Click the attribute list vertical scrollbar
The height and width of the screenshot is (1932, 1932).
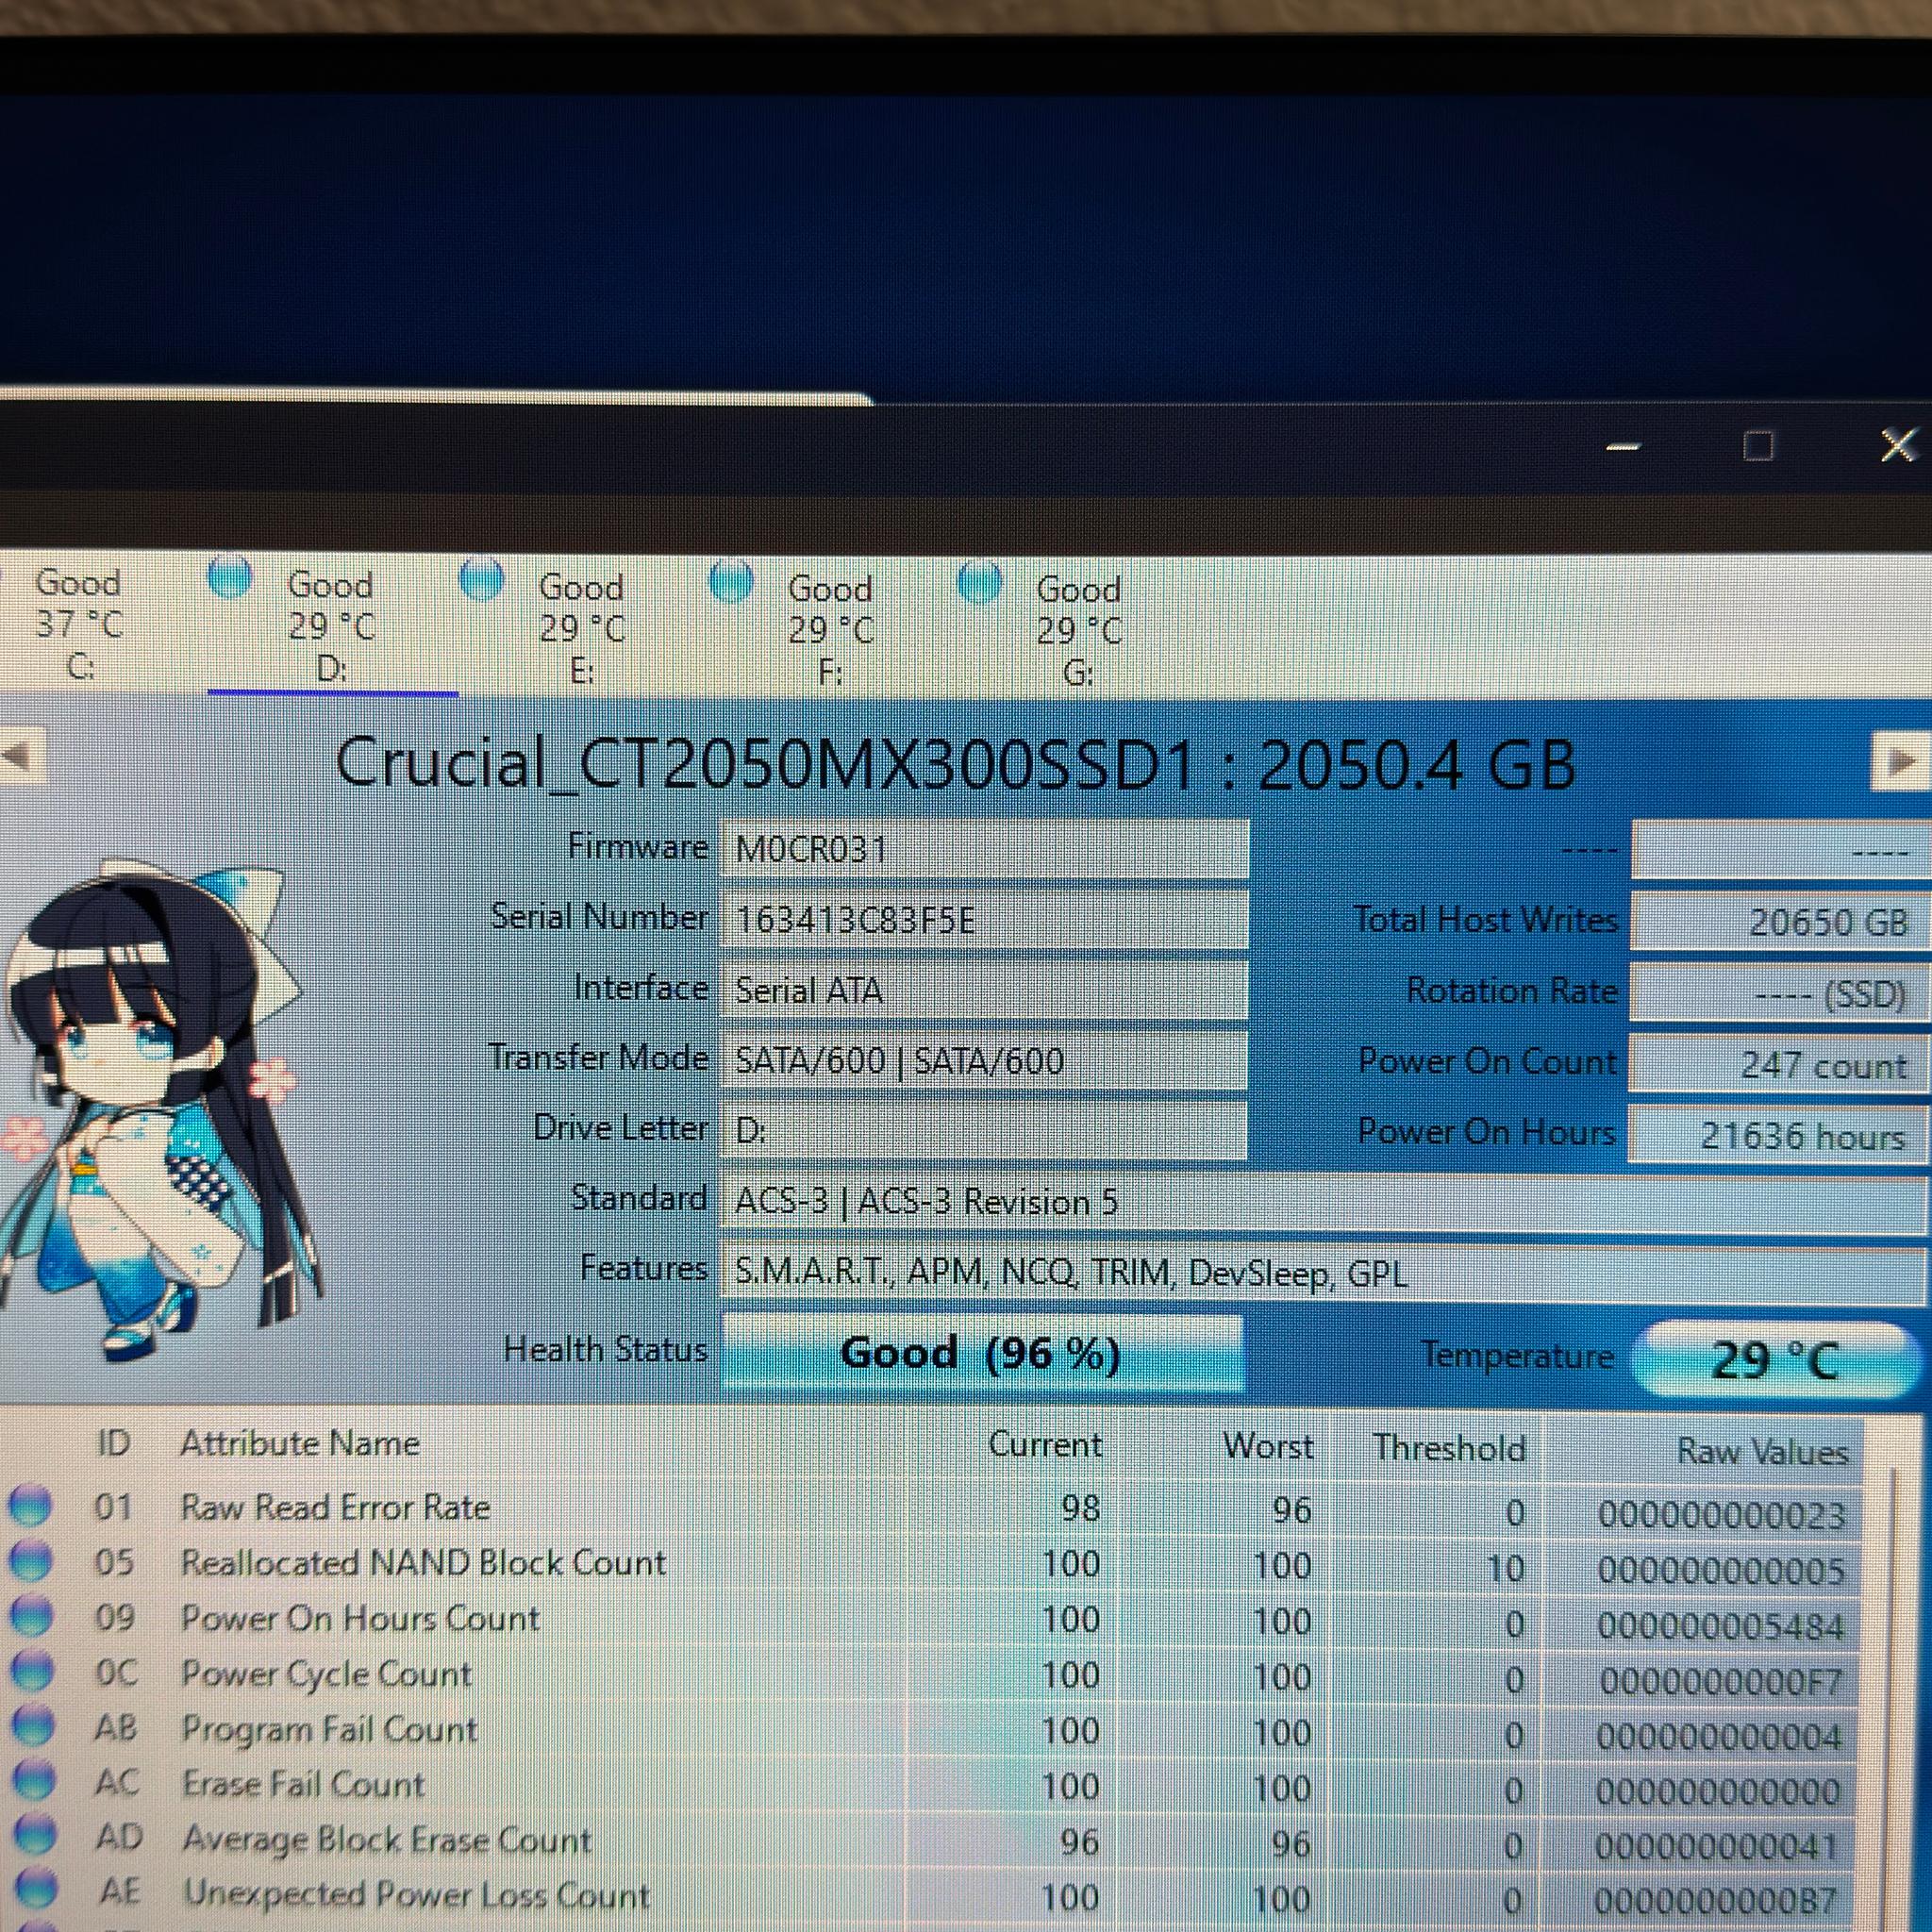tap(1893, 1700)
